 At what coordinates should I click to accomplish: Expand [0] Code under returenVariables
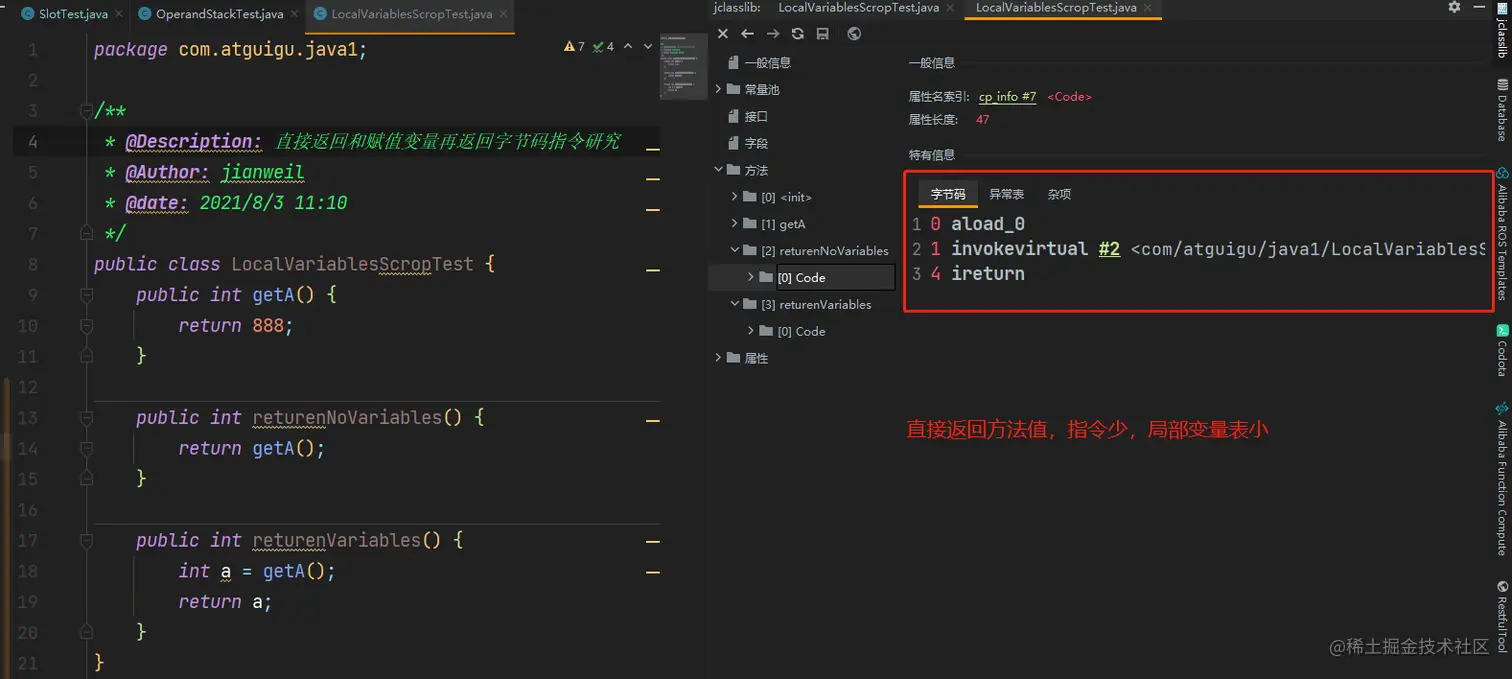click(x=751, y=331)
